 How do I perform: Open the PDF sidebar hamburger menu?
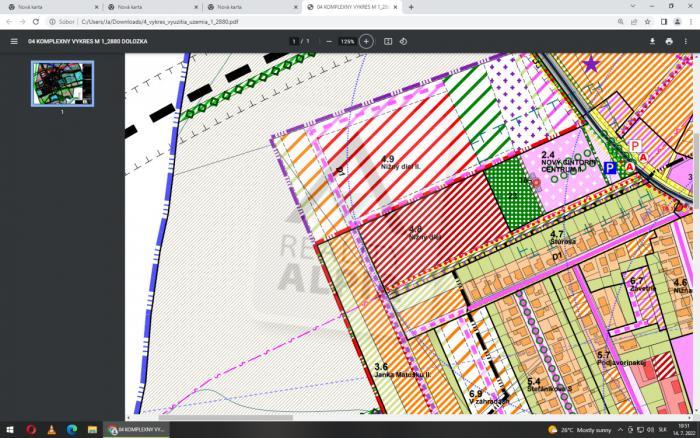(14, 41)
